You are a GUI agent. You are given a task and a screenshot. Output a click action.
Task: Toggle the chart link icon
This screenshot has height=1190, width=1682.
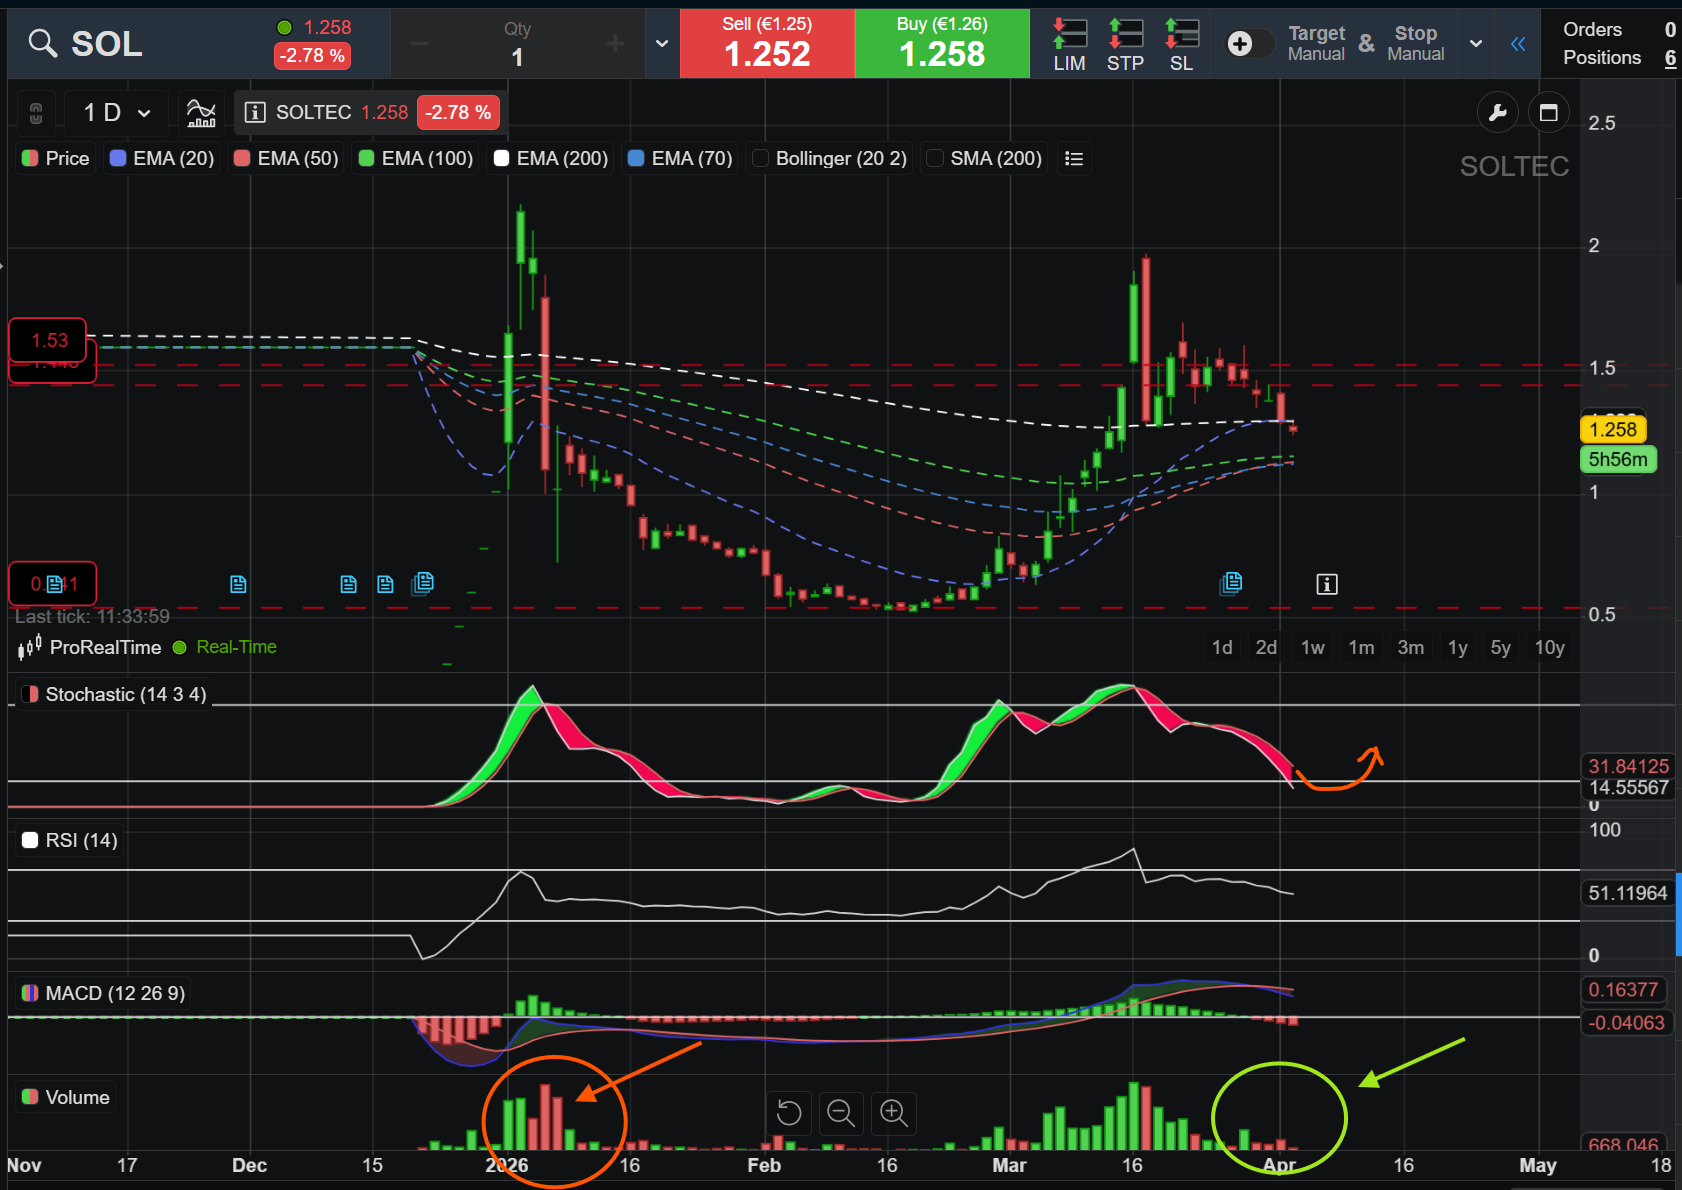coord(36,113)
